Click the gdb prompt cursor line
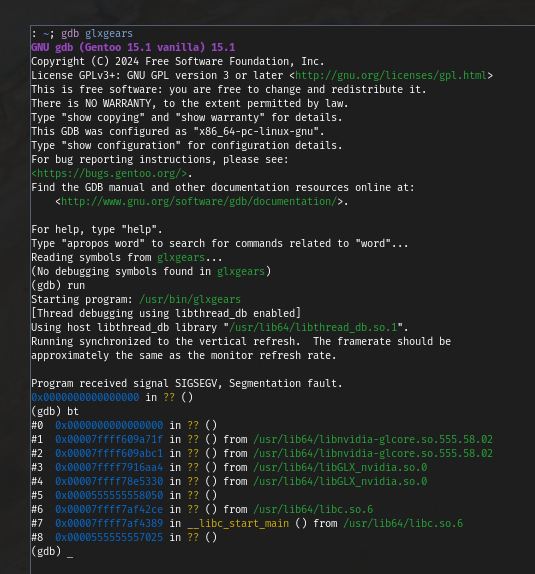The image size is (535, 574). click(52, 551)
